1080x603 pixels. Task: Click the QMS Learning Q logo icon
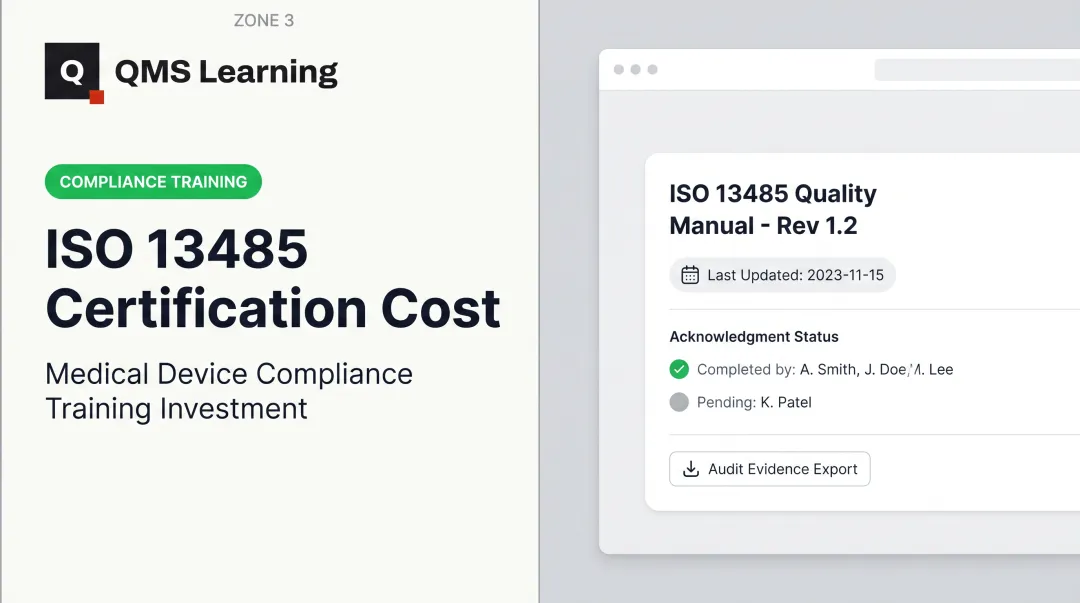point(74,72)
